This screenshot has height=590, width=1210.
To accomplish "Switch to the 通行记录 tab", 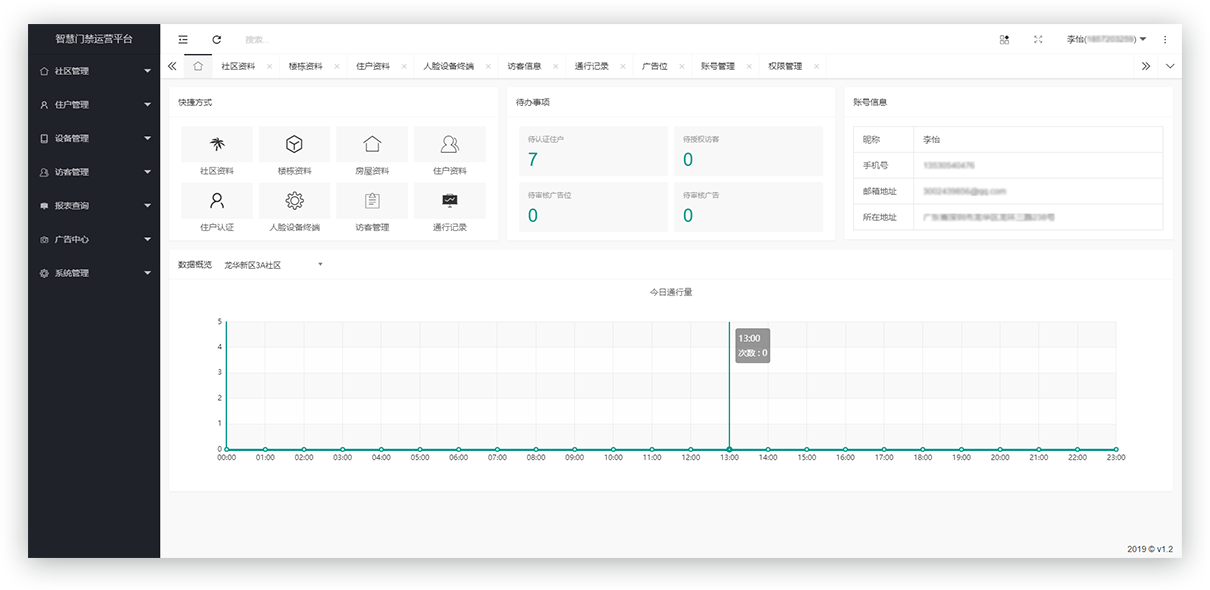I will tap(592, 66).
